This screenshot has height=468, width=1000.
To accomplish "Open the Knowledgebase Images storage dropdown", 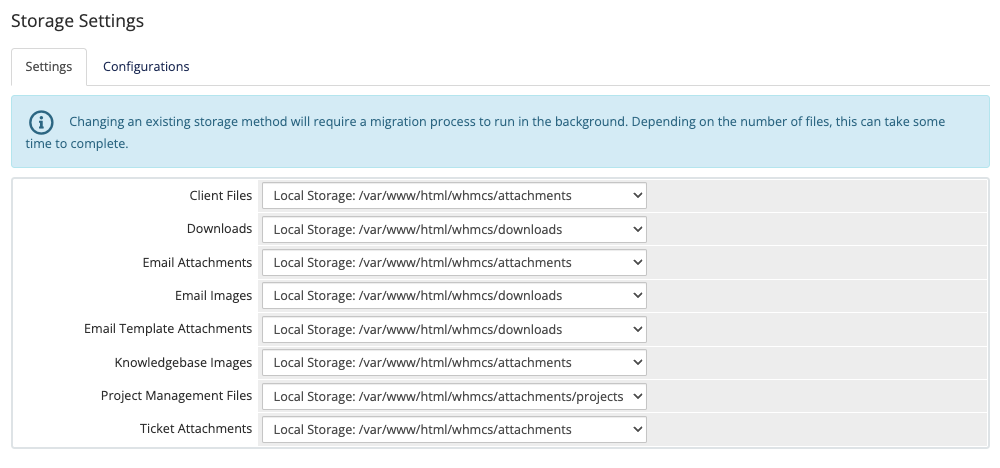I will [454, 362].
